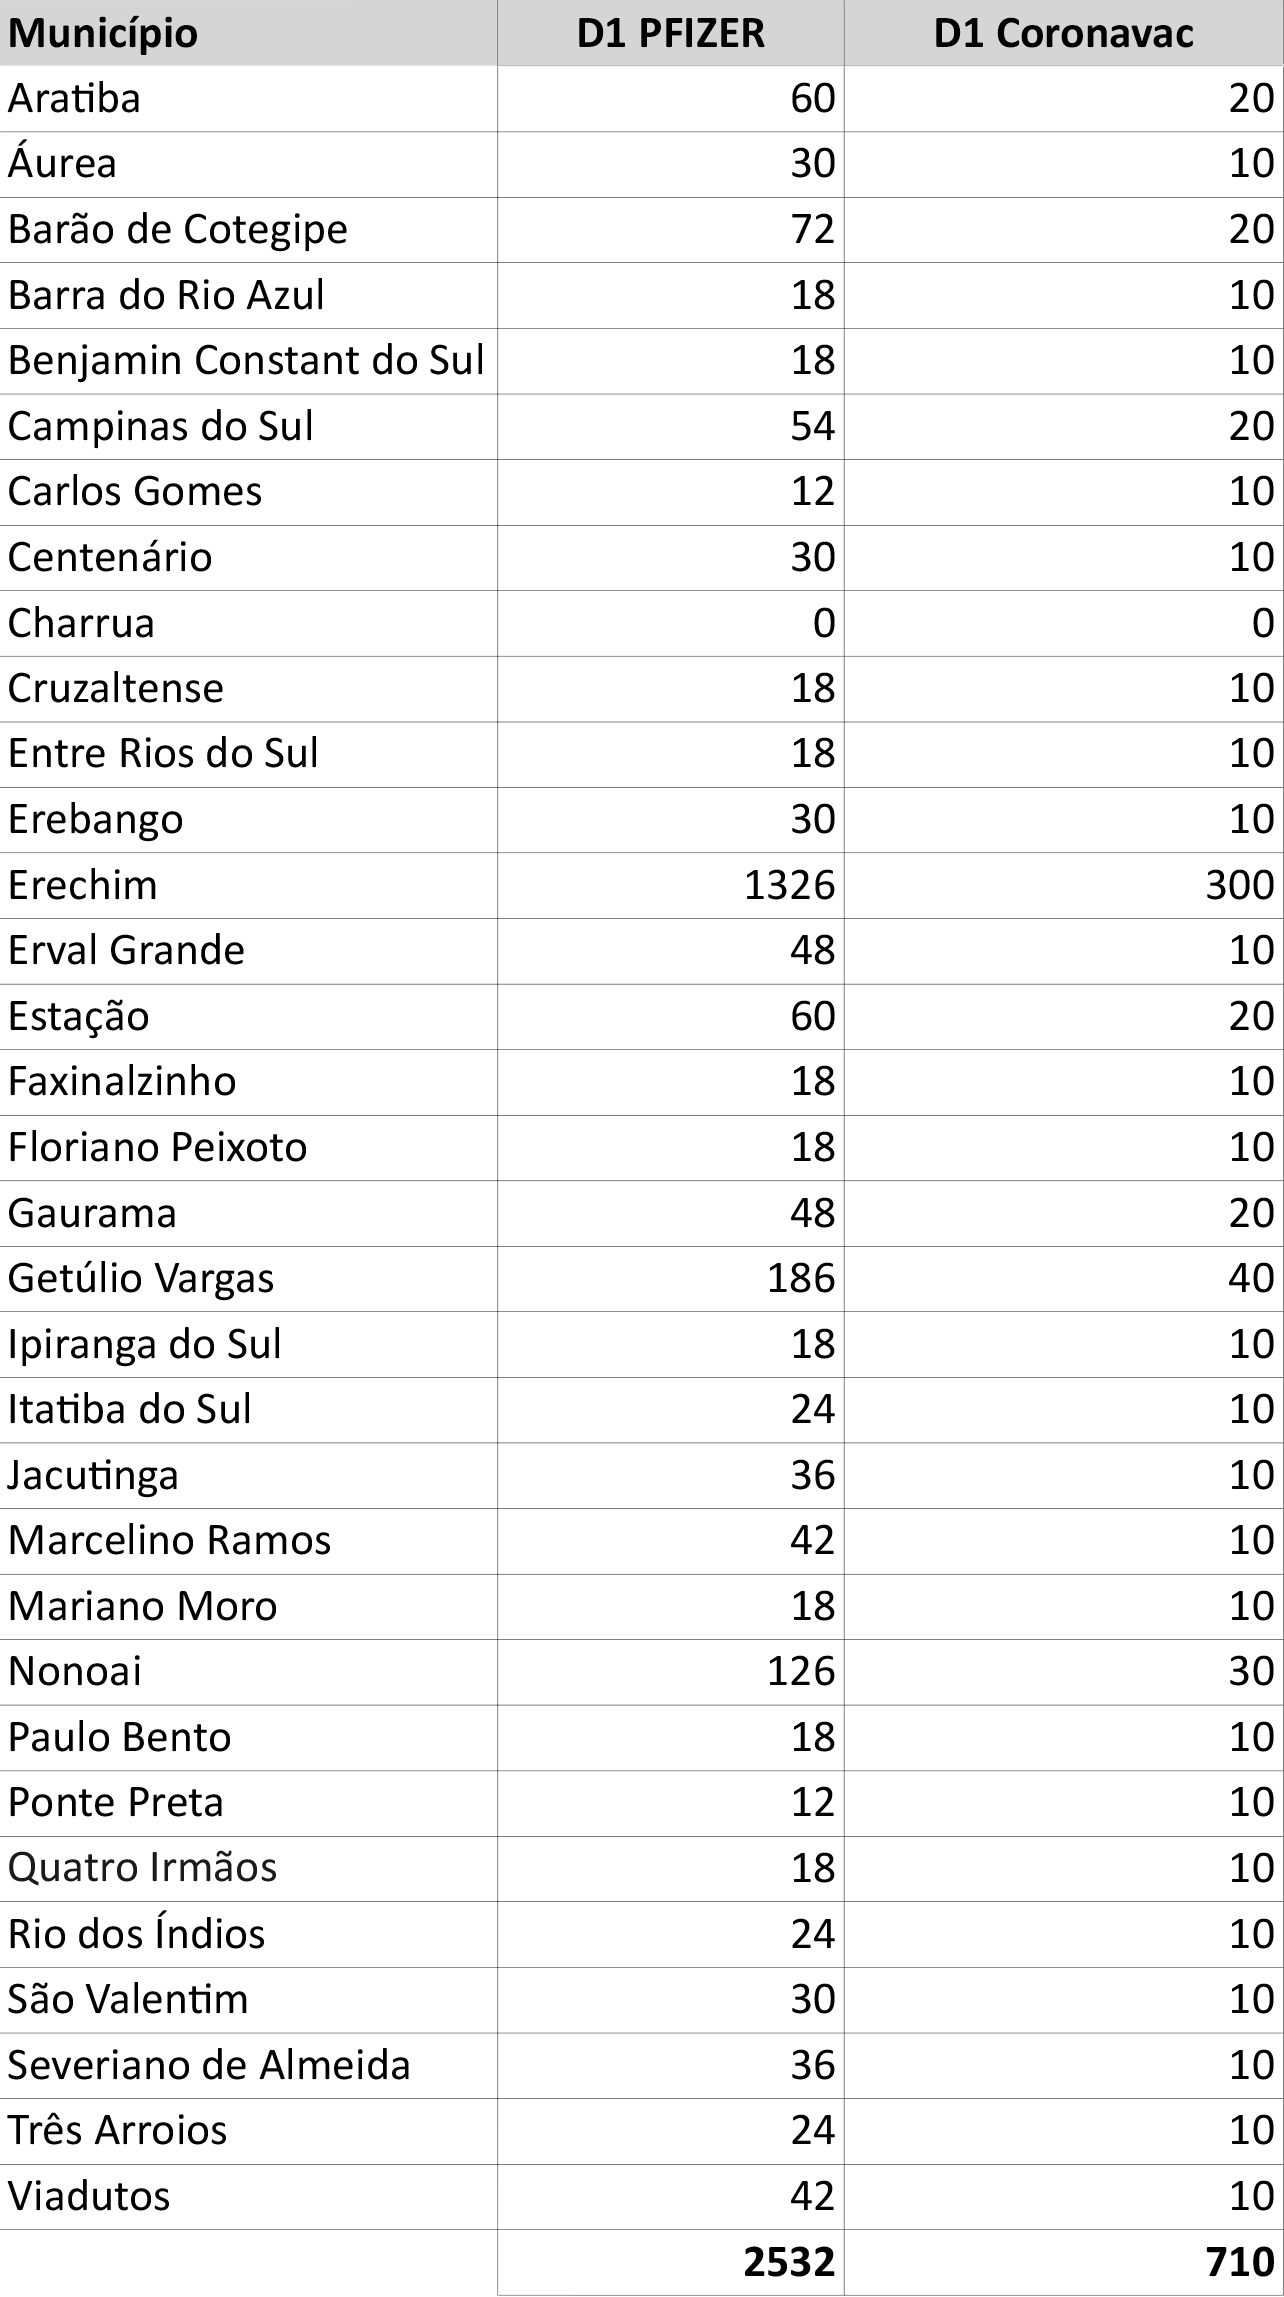The image size is (1284, 2297).
Task: Select the Município column header
Action: pyautogui.click(x=248, y=33)
